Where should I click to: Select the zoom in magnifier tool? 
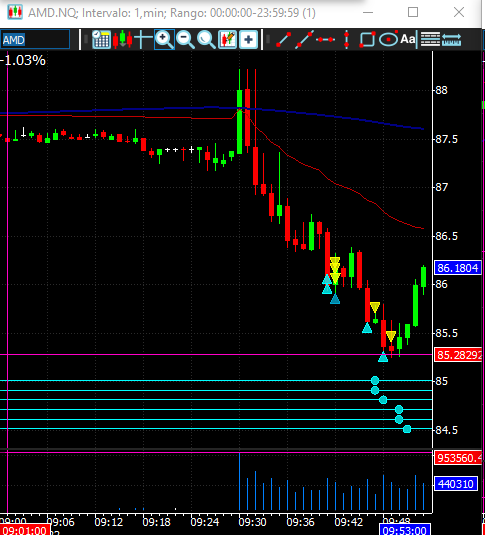164,40
